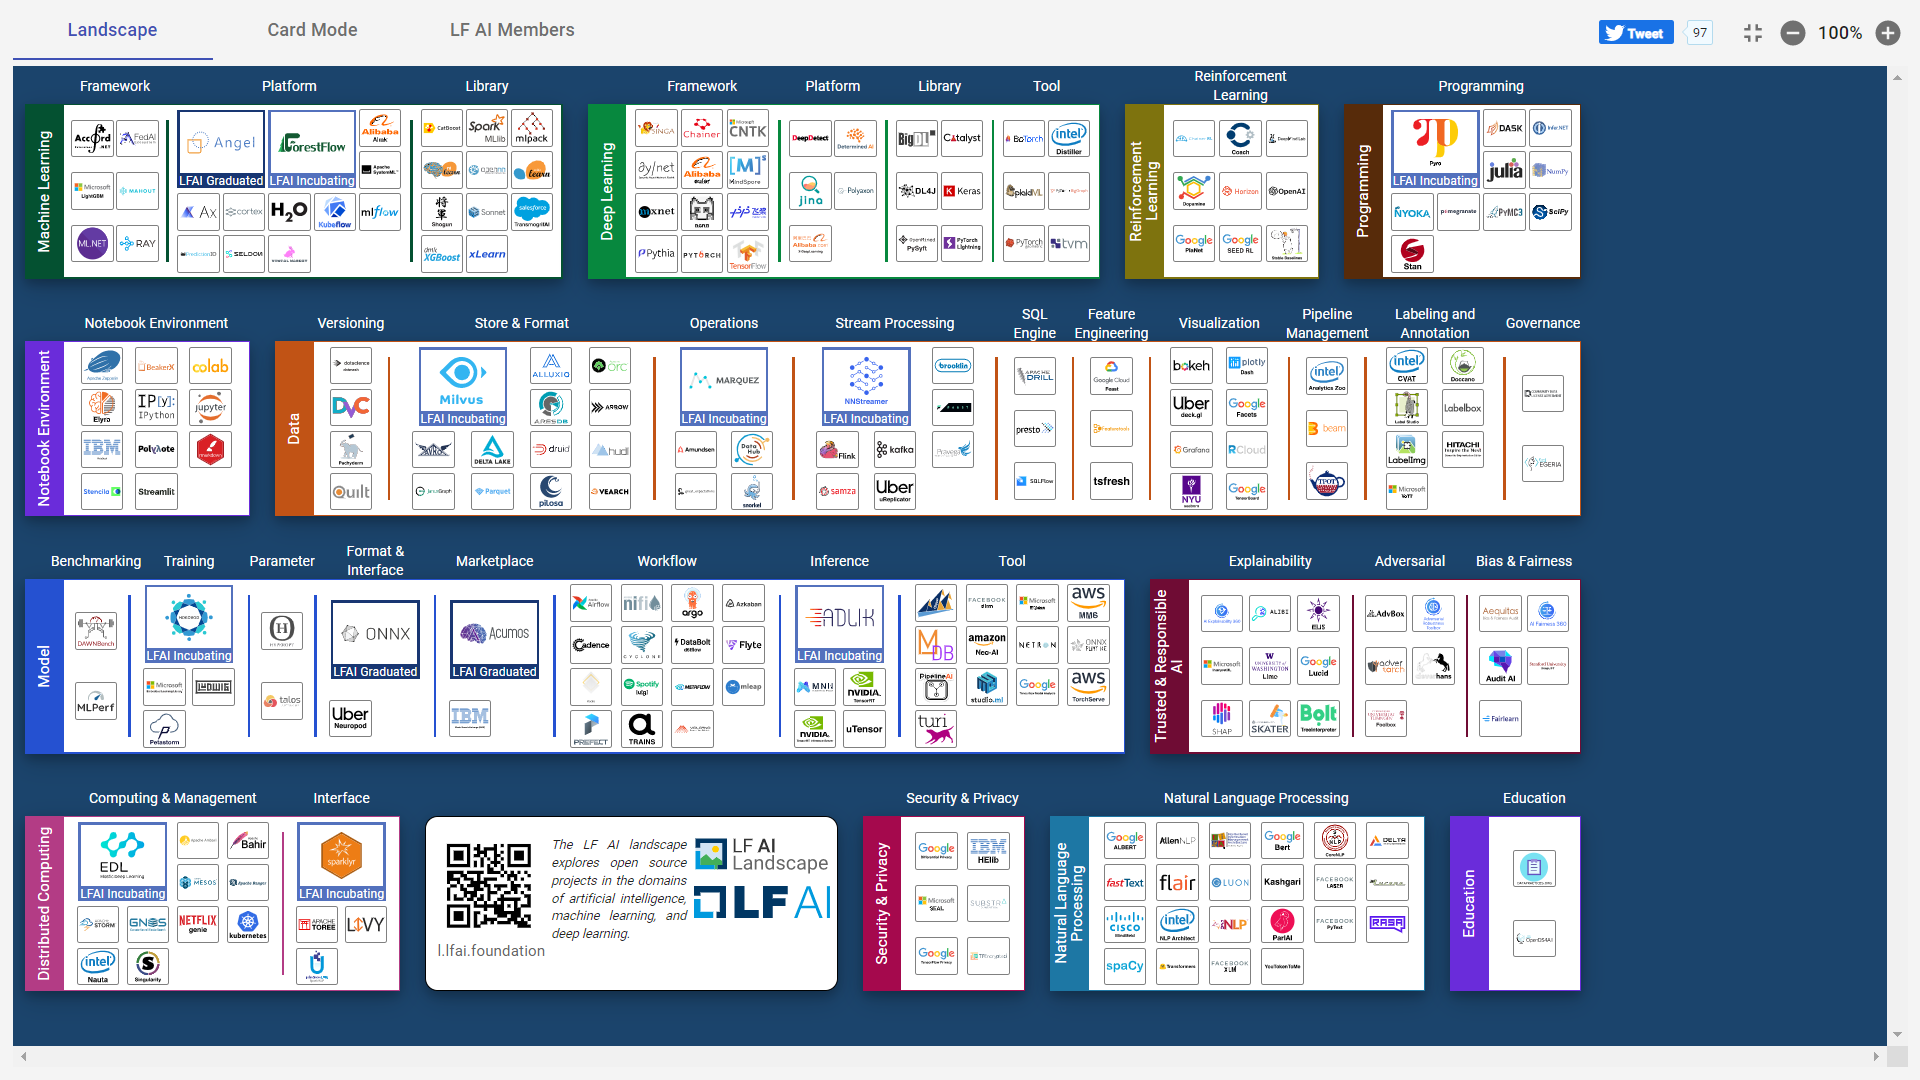This screenshot has height=1080, width=1920.
Task: Open the Acumos LFAI Graduated card
Action: pyautogui.click(x=495, y=640)
